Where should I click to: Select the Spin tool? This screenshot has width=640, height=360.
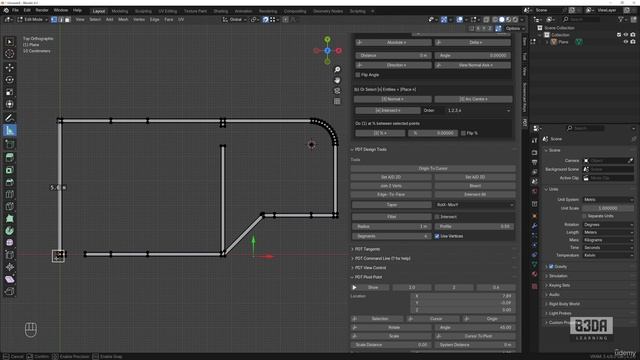point(9,231)
